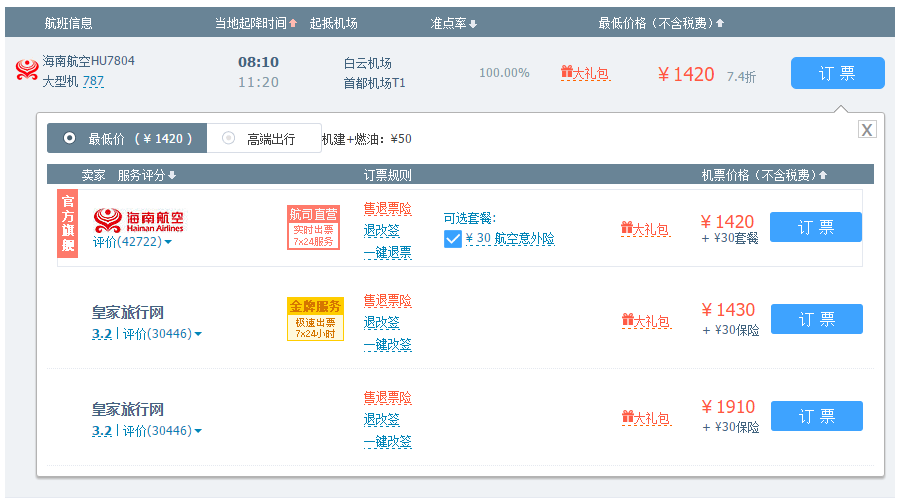Click the ¥1910 price text
This screenshot has height=500, width=899.
coord(728,407)
